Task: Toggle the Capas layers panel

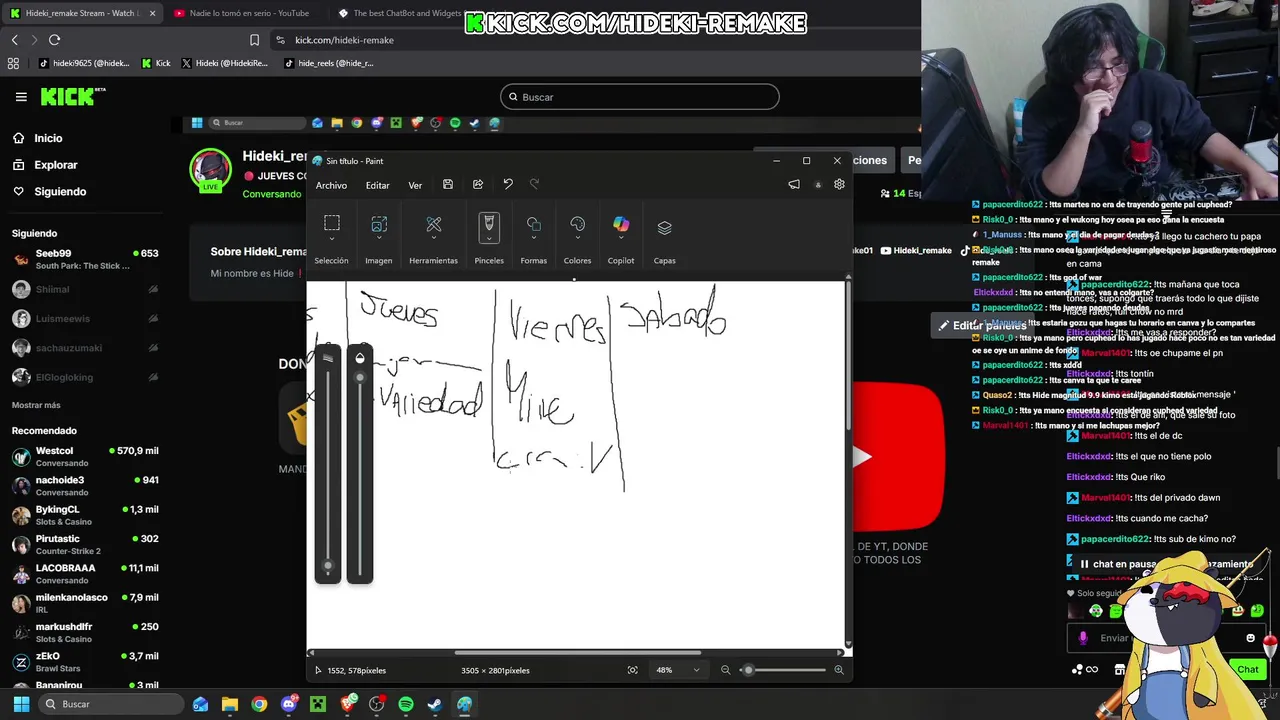Action: tap(664, 228)
